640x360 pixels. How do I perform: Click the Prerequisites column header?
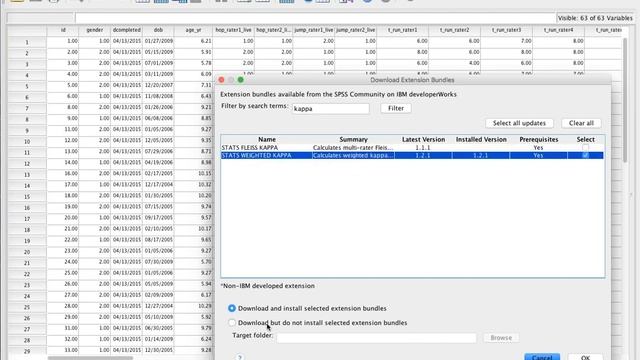pyautogui.click(x=538, y=140)
